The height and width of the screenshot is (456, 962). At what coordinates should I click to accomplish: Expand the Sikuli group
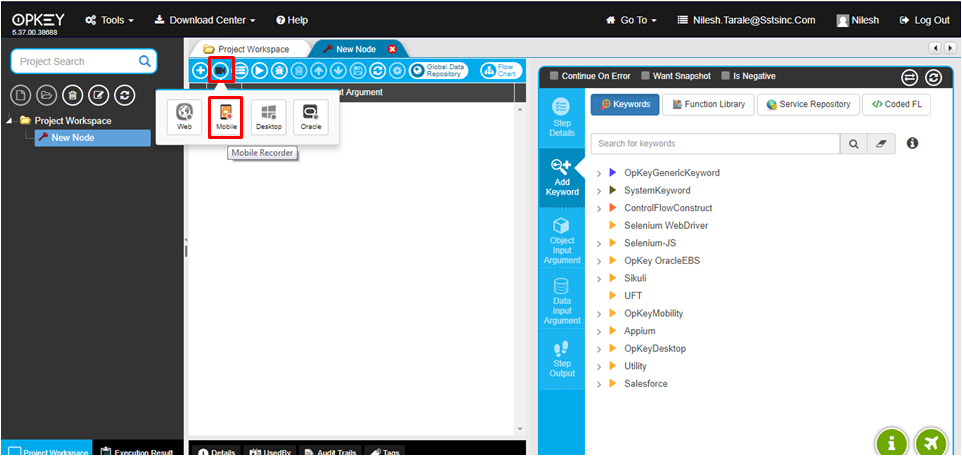(x=599, y=279)
